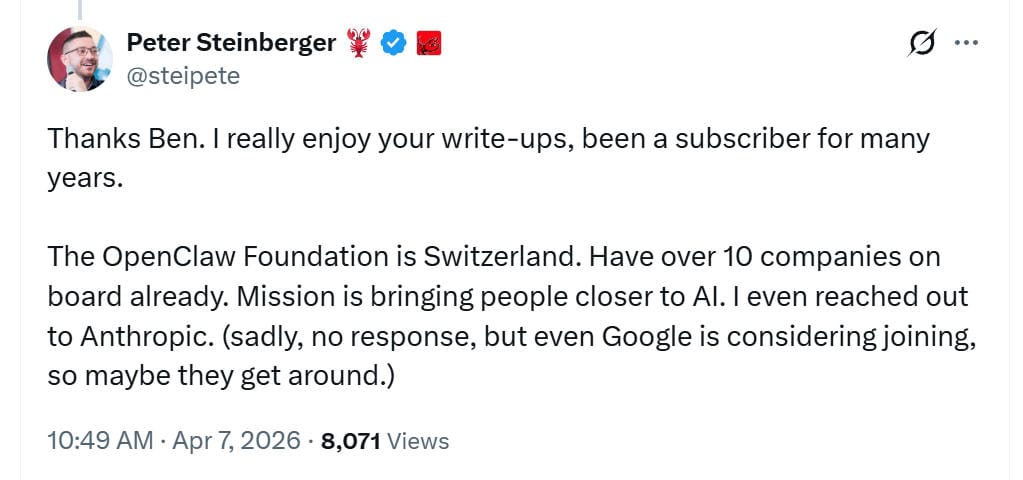Click the 8,071 view count number
The image size is (1023, 480).
(351, 442)
